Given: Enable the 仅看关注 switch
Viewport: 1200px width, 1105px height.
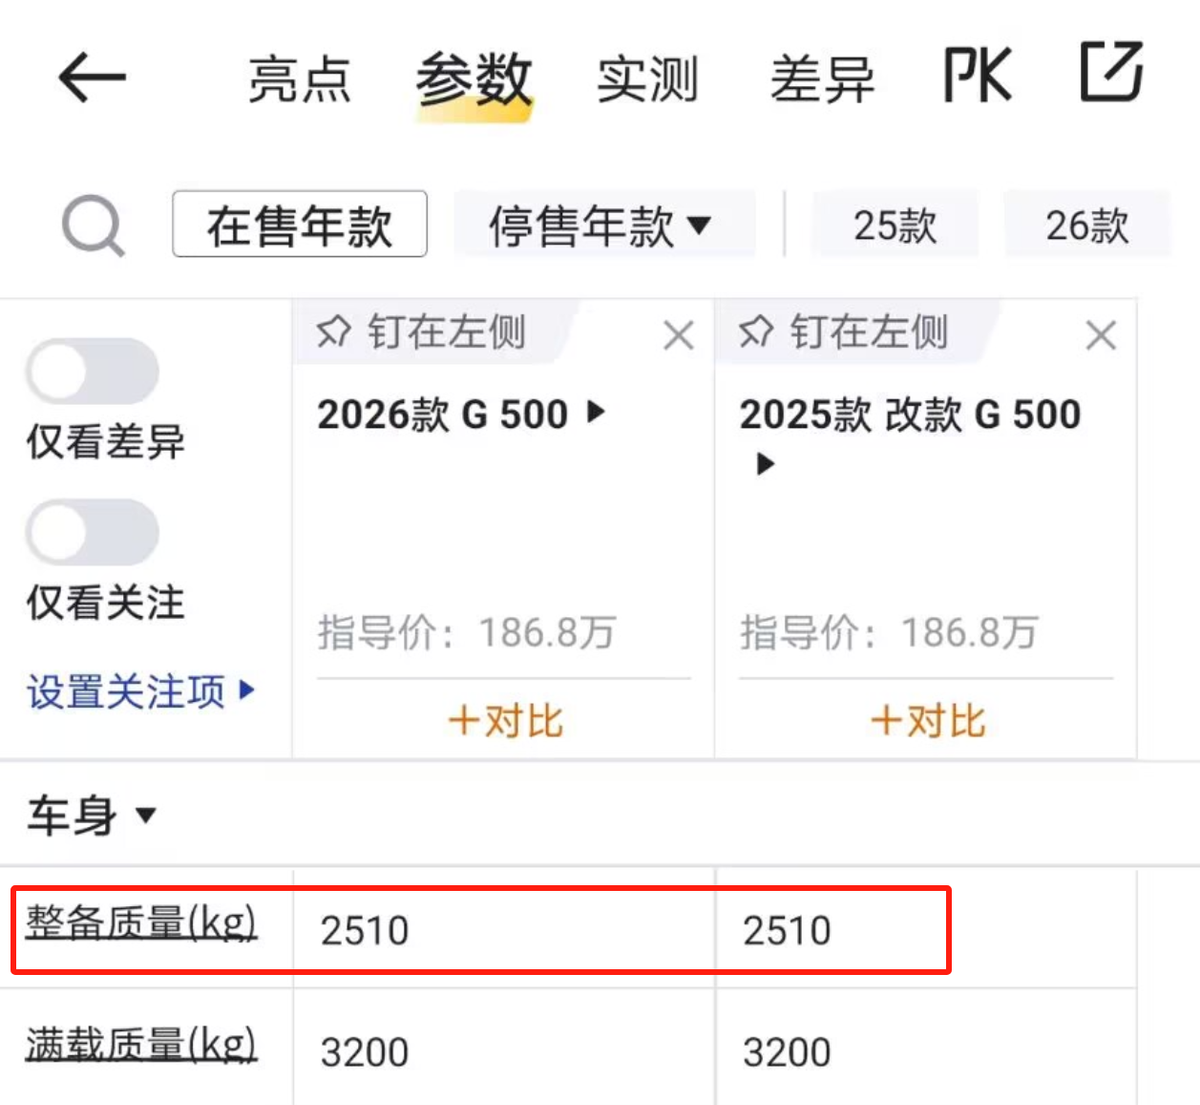Looking at the screenshot, I should (92, 532).
